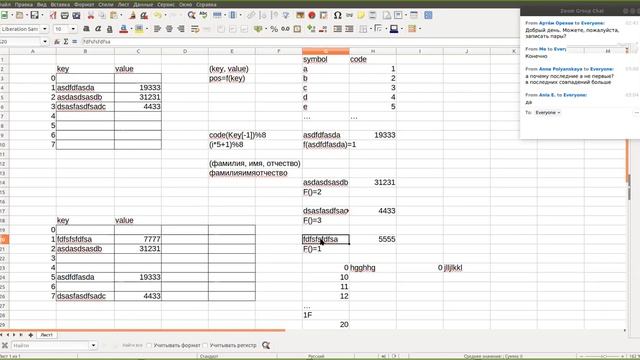This screenshot has height=360, width=640.
Task: Click the Insert Chart icon
Action: pos(312,15)
